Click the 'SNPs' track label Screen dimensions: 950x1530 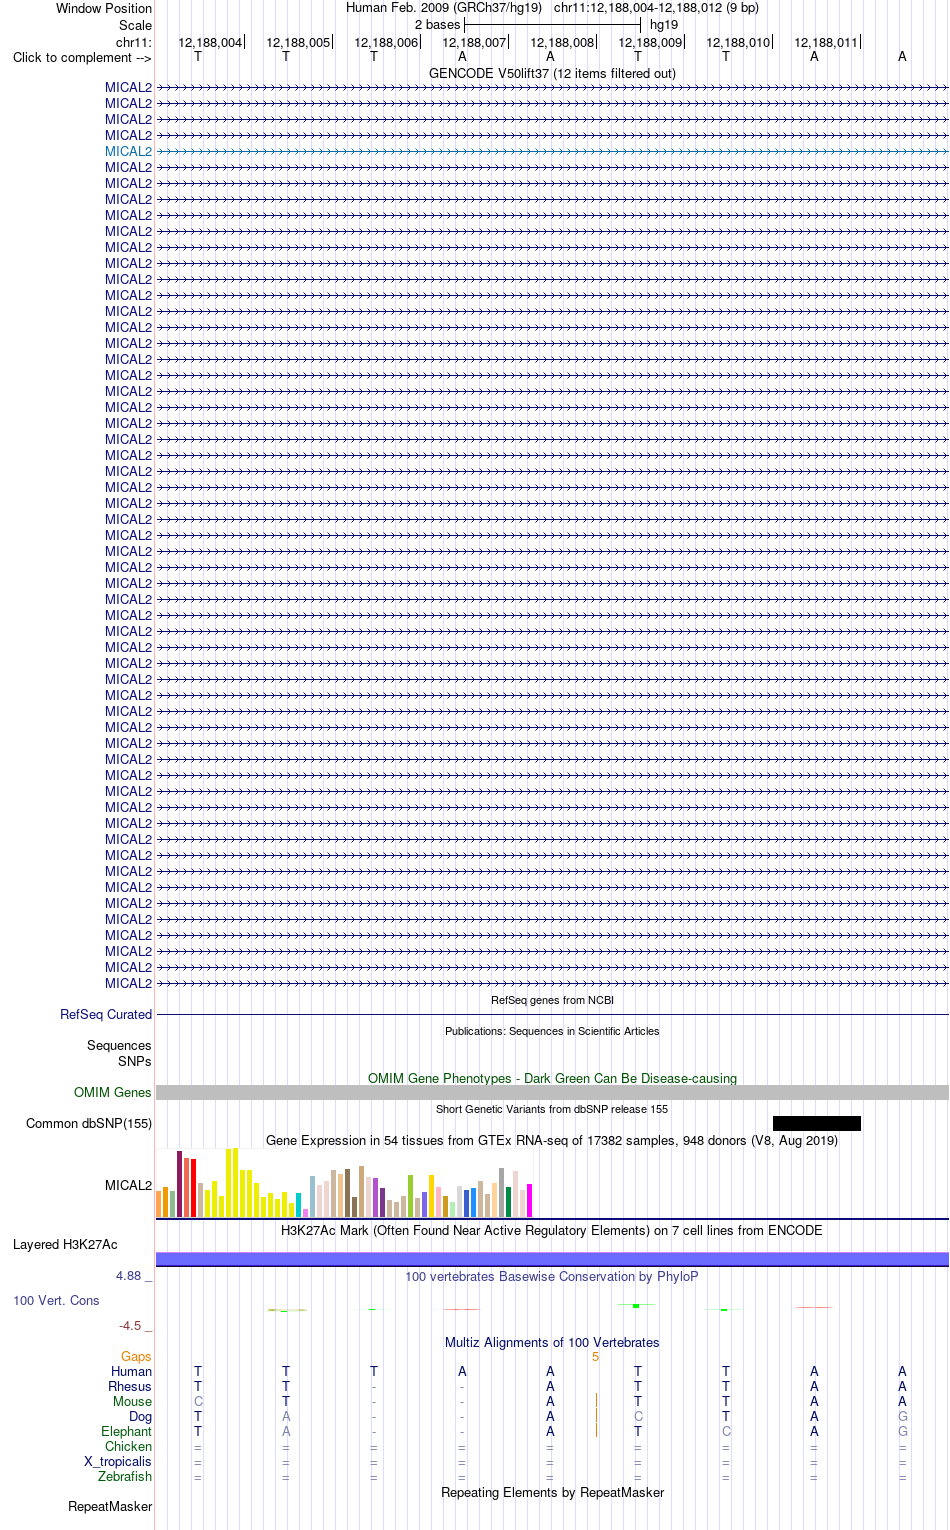tap(135, 1061)
